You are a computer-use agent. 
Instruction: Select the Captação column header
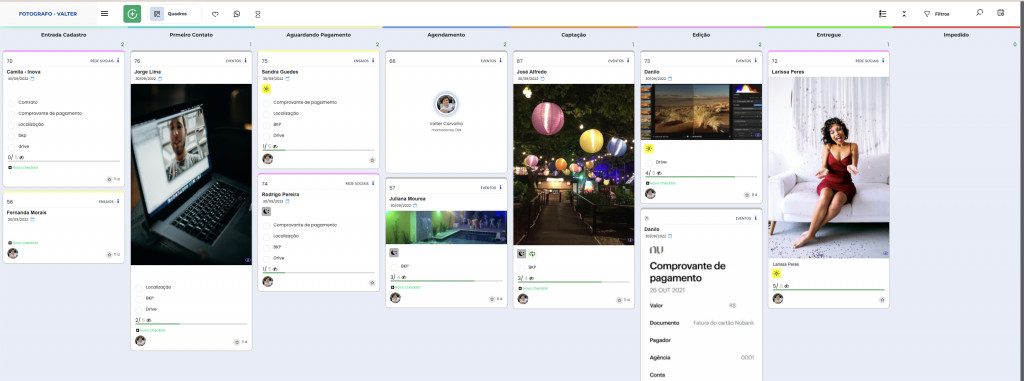point(573,35)
